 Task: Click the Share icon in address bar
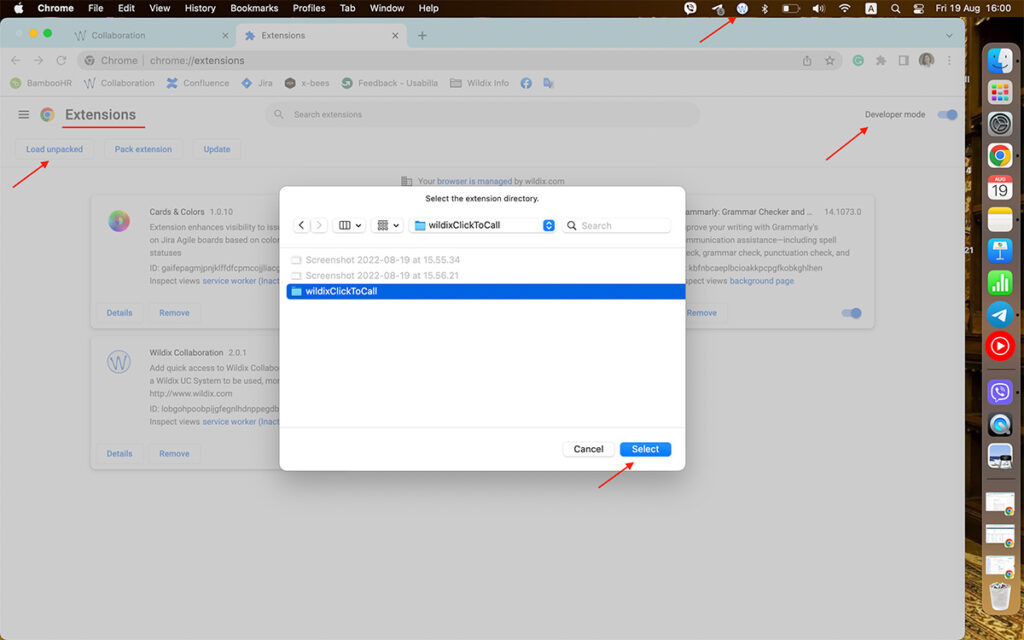click(x=807, y=60)
